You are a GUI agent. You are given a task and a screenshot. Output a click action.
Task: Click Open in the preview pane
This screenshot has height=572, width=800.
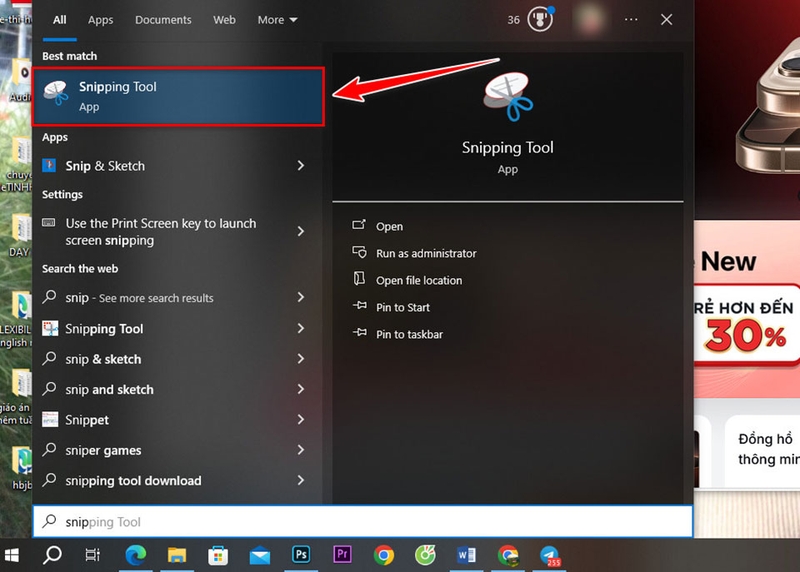pyautogui.click(x=389, y=227)
